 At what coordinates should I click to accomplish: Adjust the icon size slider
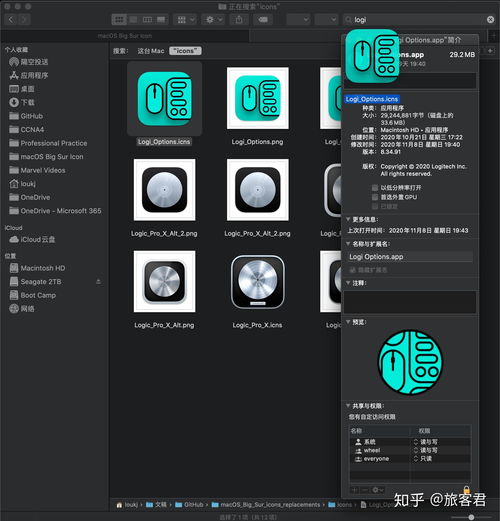point(471,517)
